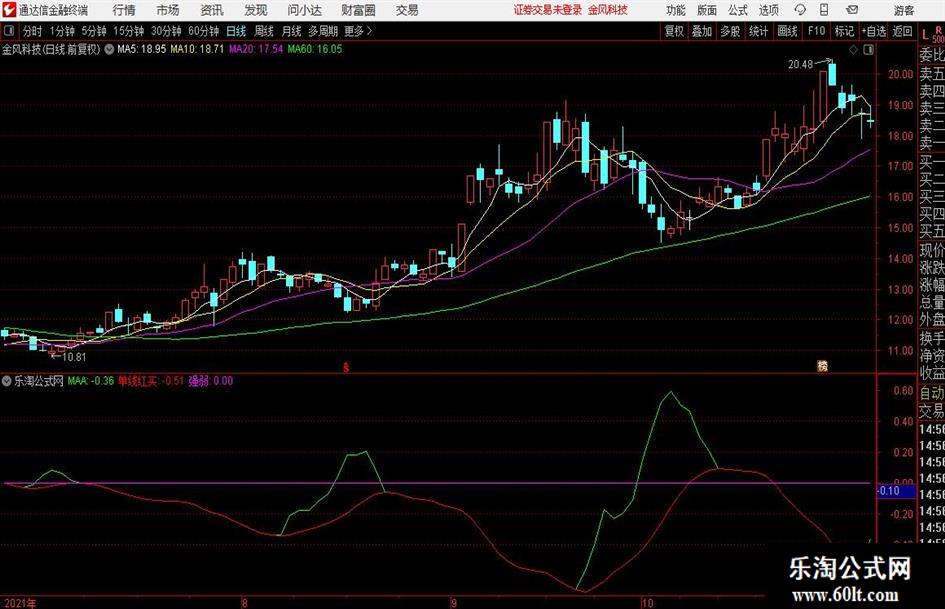Click the MAA: -0.36 indicator value
The image size is (945, 609).
pyautogui.click(x=90, y=381)
